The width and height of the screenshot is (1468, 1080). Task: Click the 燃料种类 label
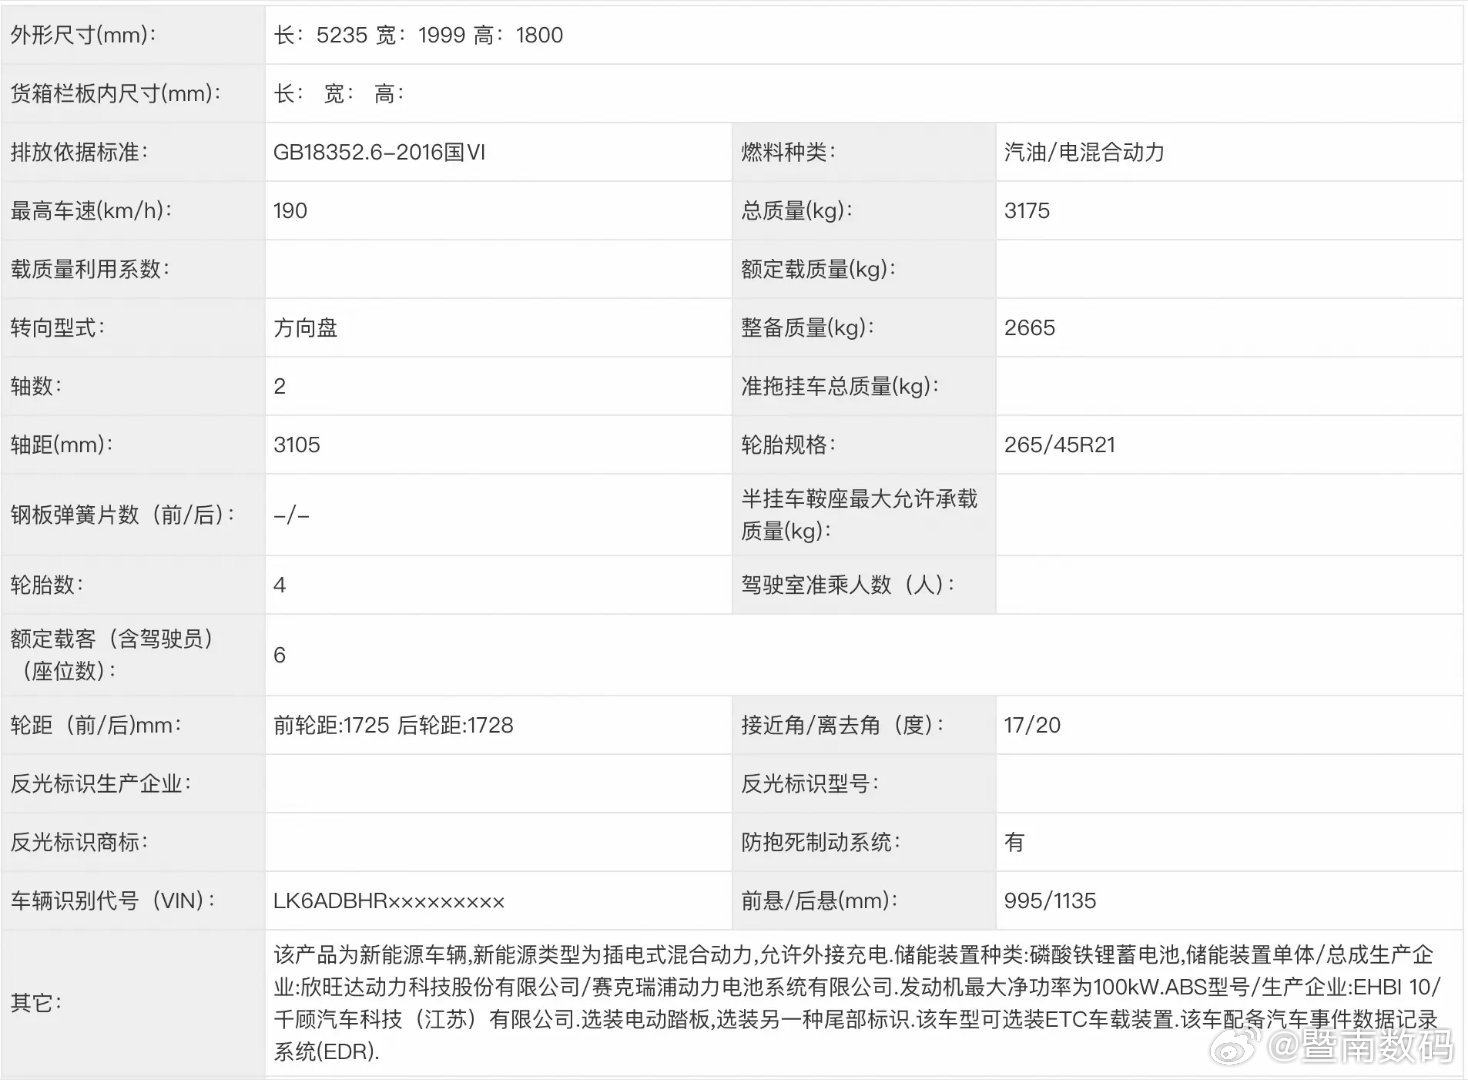coord(788,152)
